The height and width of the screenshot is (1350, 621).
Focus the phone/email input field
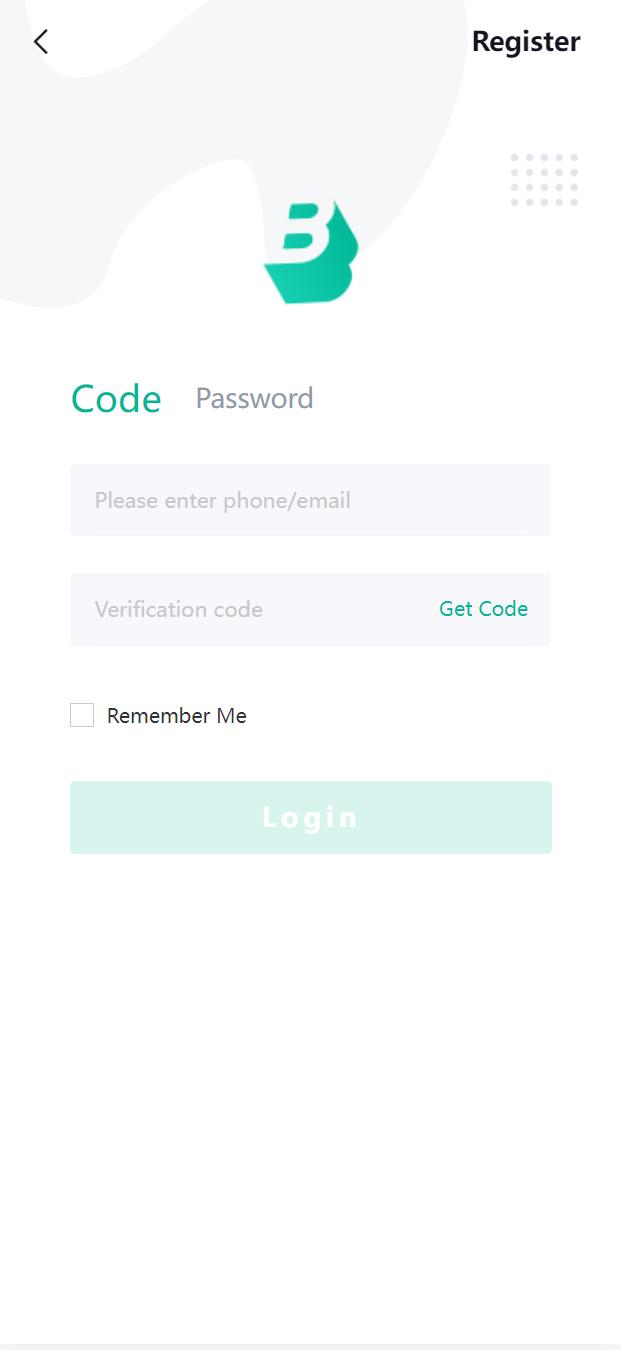point(310,500)
